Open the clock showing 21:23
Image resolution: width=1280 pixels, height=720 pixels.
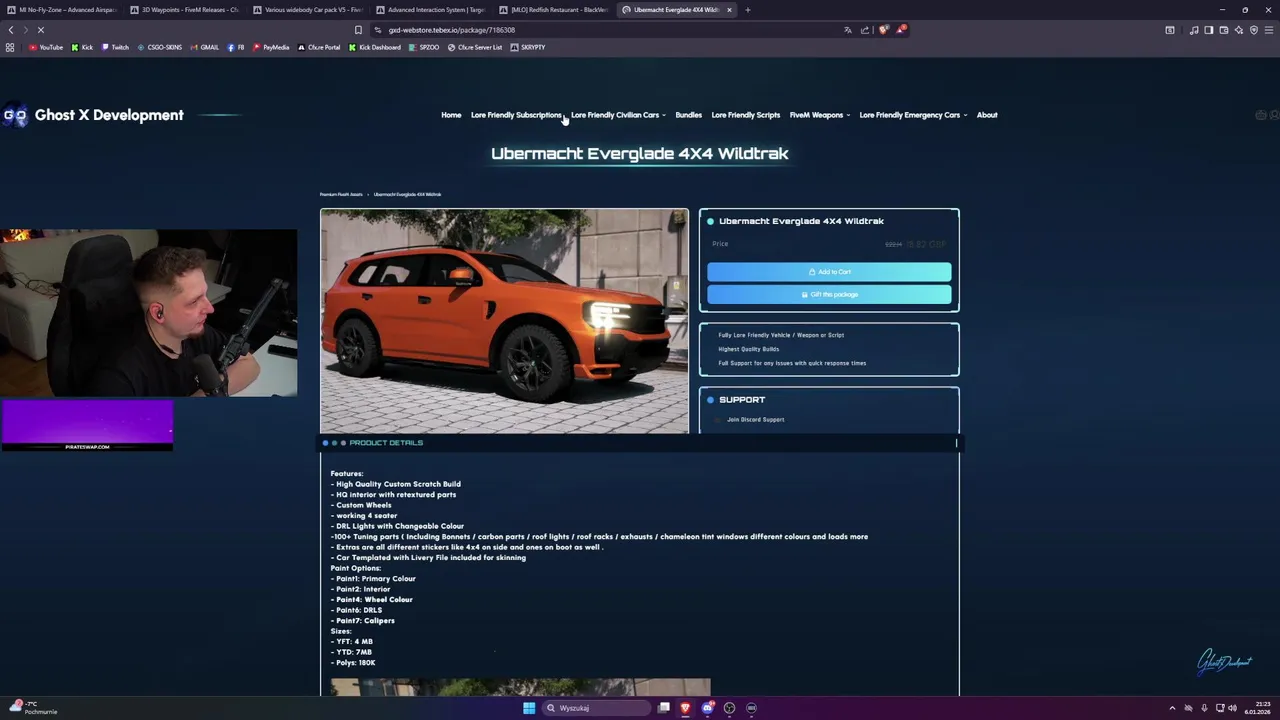(1257, 708)
